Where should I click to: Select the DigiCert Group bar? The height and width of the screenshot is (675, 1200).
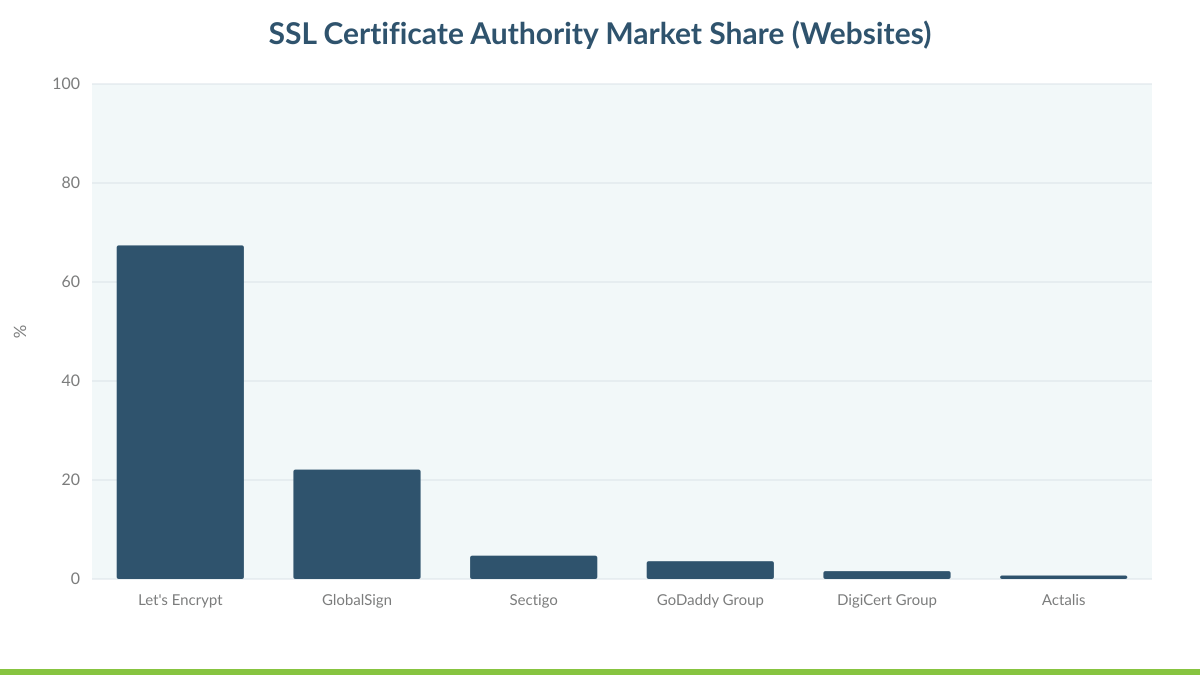[x=887, y=575]
